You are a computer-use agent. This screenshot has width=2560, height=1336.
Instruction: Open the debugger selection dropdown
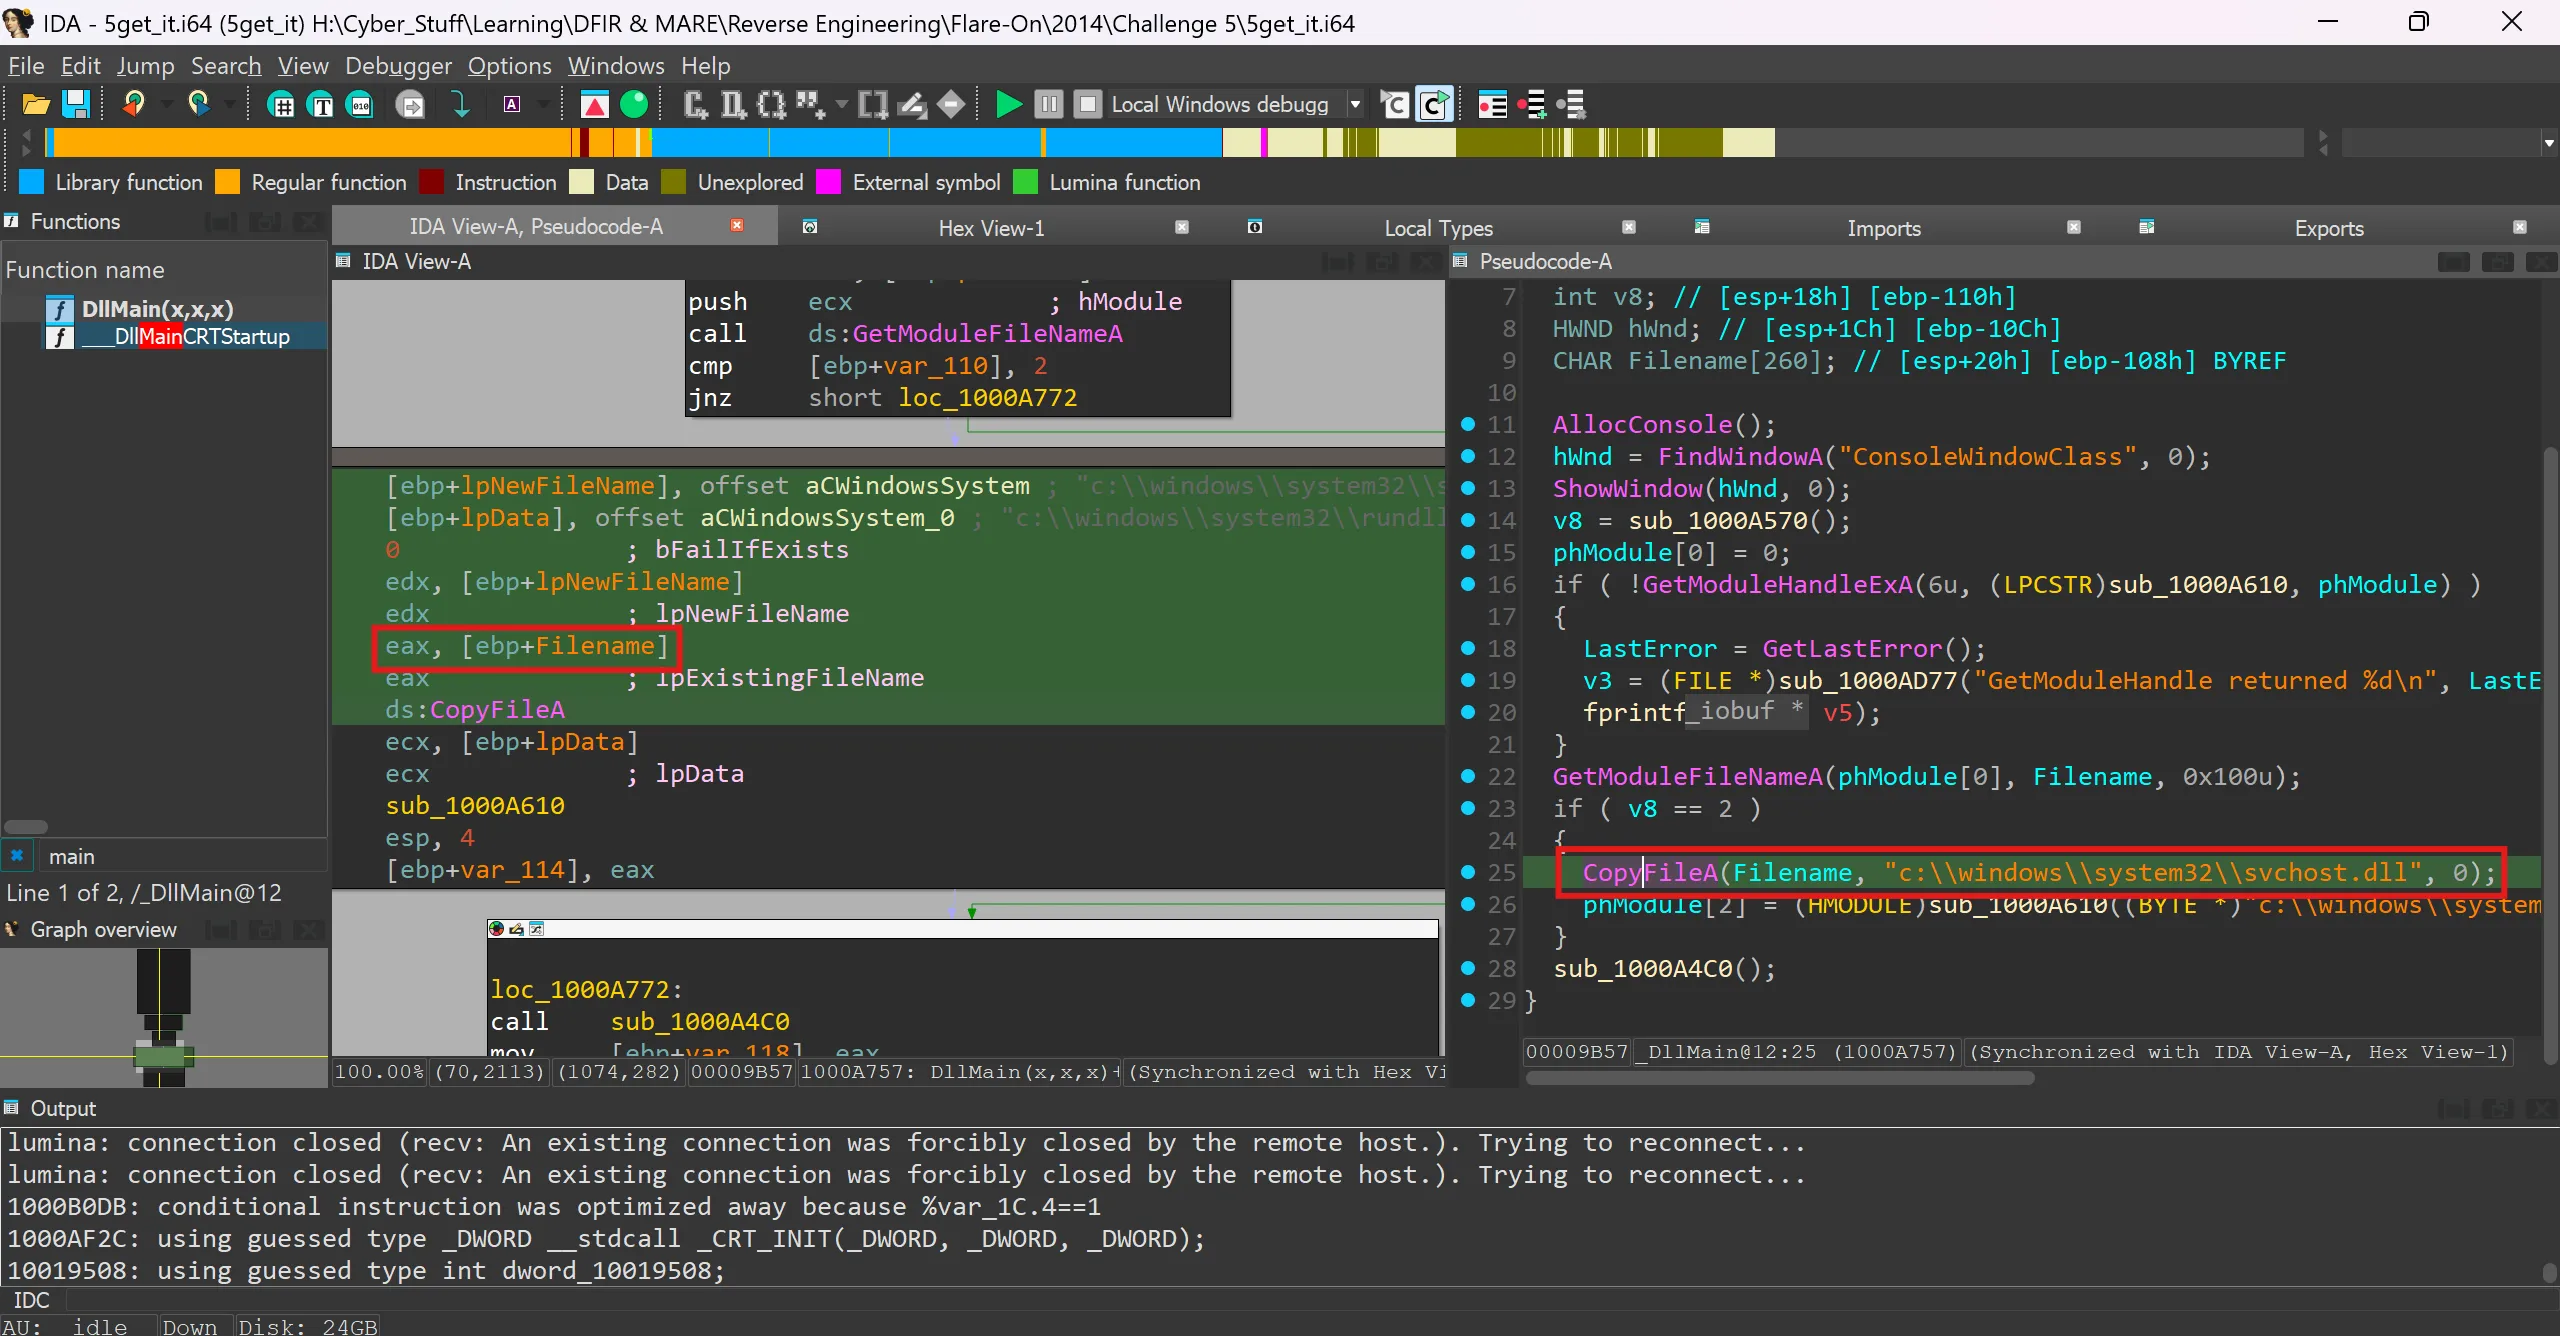(x=1355, y=104)
